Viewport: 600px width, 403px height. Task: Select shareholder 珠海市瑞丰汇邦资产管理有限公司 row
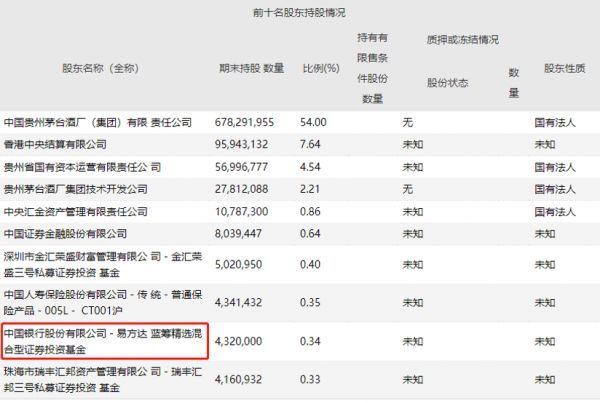click(x=103, y=380)
